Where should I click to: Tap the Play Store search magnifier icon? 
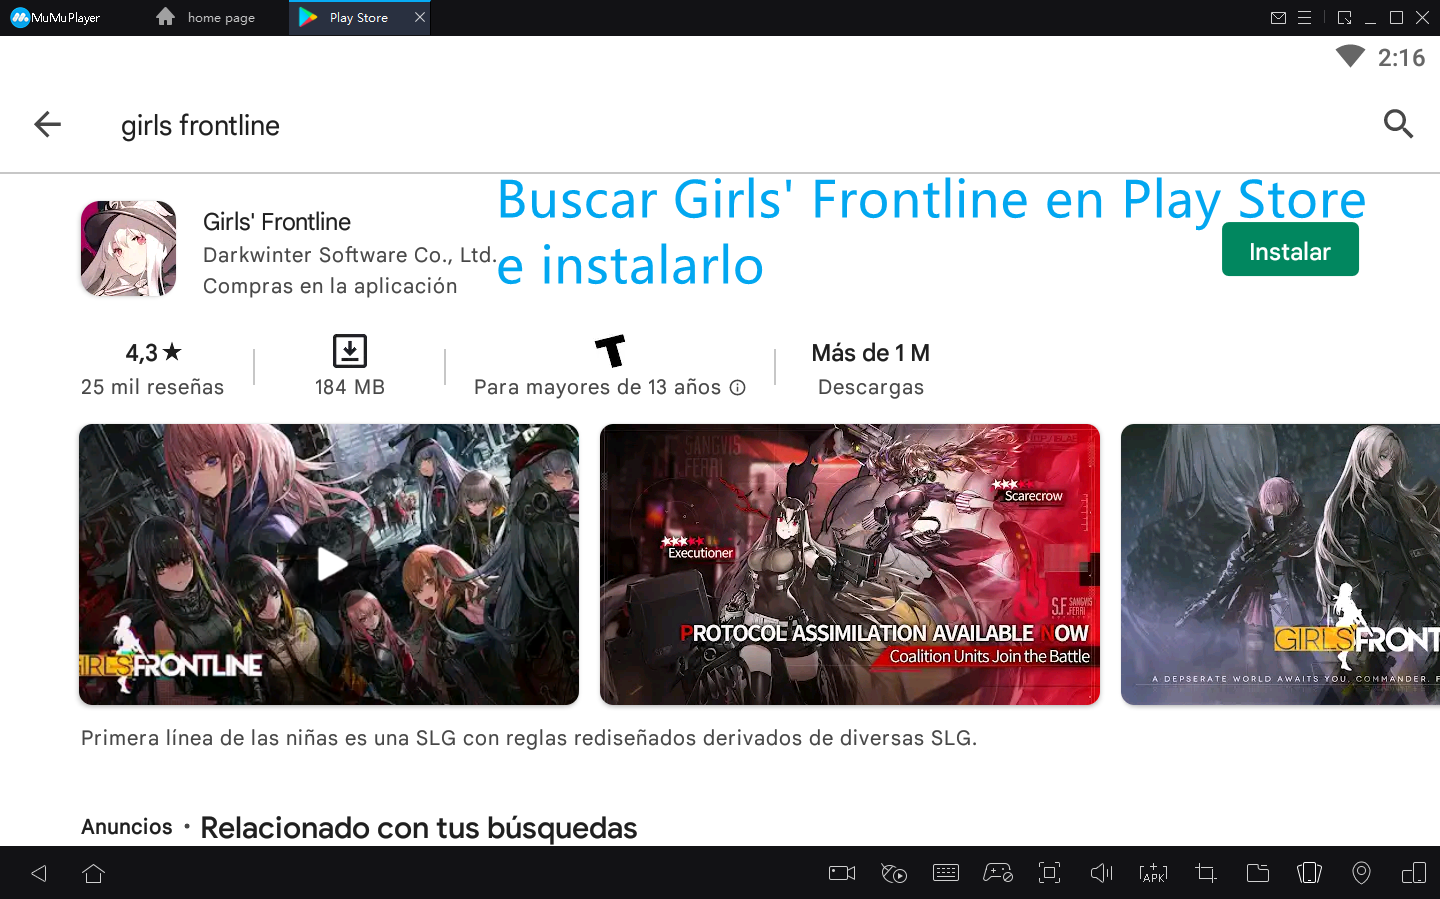coord(1397,124)
